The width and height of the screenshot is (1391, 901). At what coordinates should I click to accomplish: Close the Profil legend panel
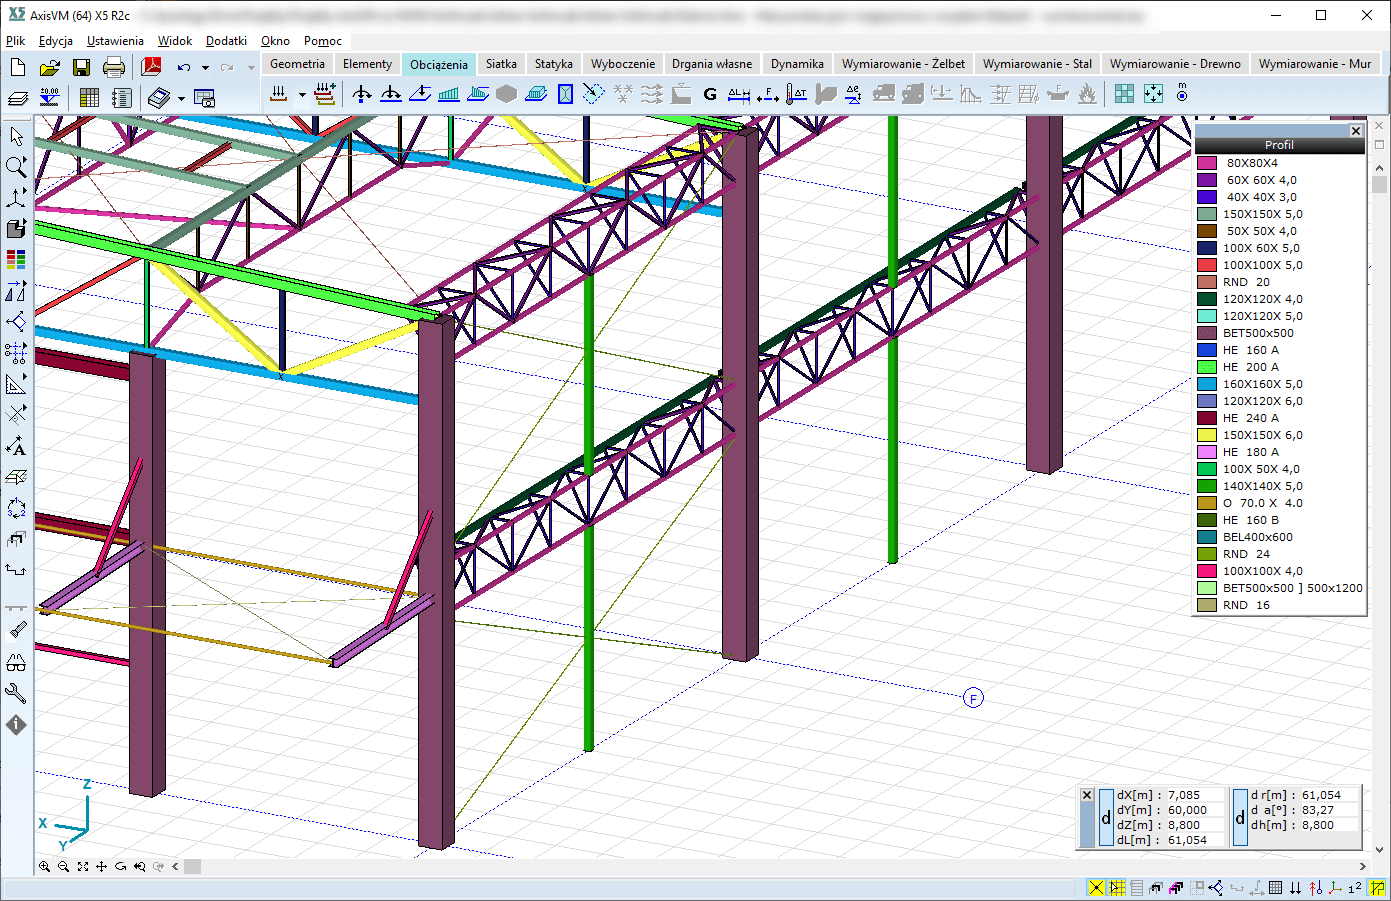click(1355, 131)
